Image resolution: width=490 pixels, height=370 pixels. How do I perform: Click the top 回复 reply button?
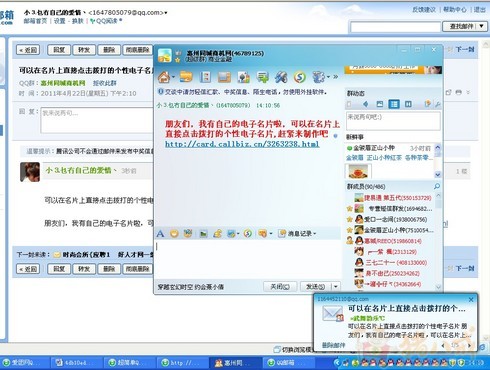click(59, 50)
